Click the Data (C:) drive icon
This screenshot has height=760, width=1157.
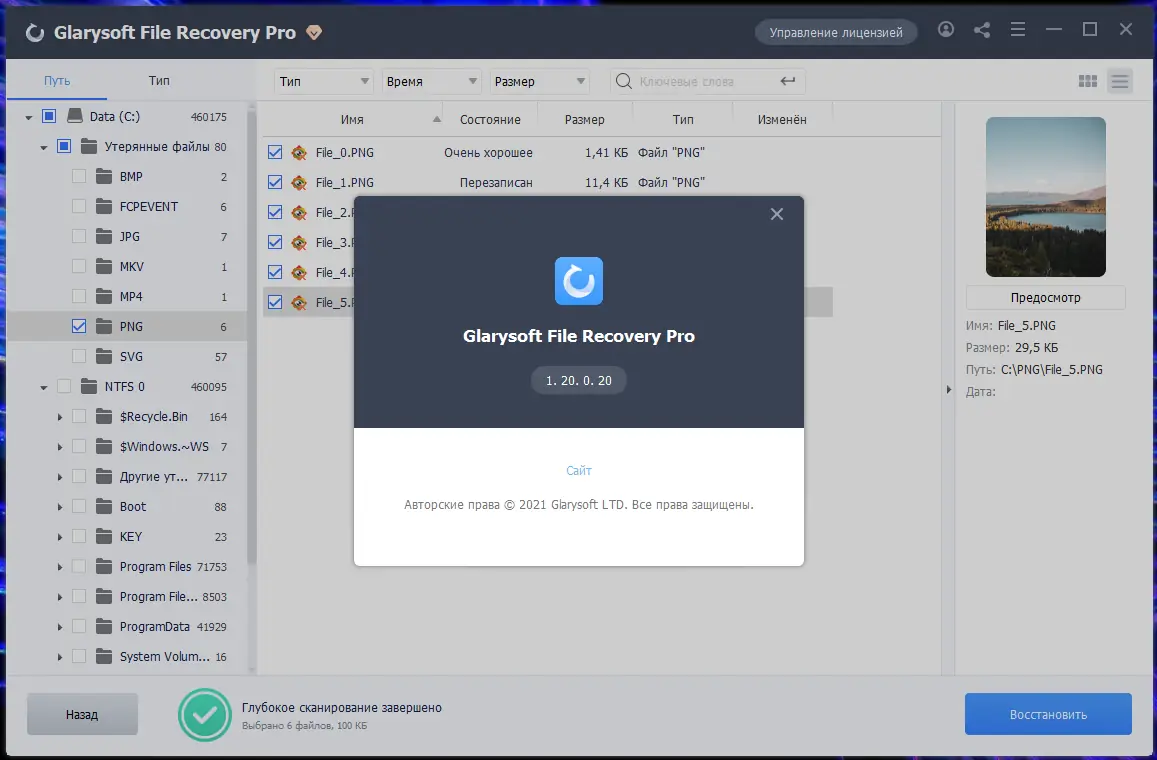pyautogui.click(x=75, y=116)
